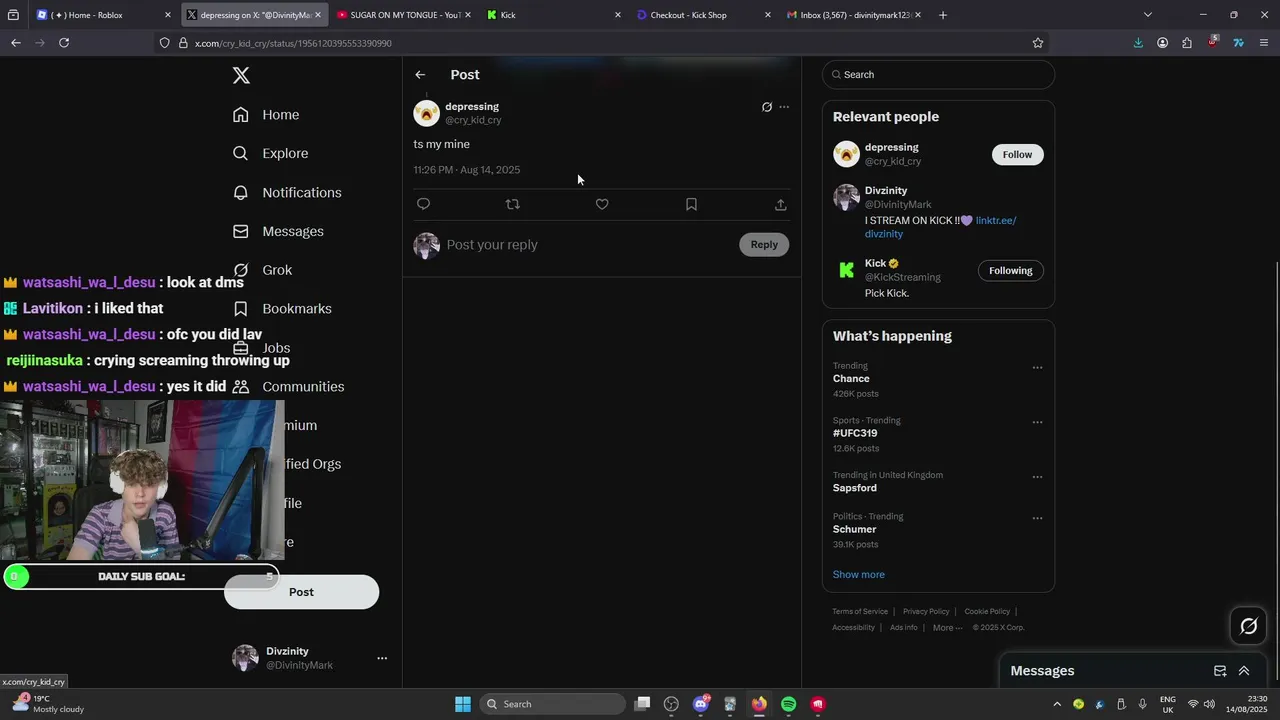Open a new browser tab

point(942,15)
